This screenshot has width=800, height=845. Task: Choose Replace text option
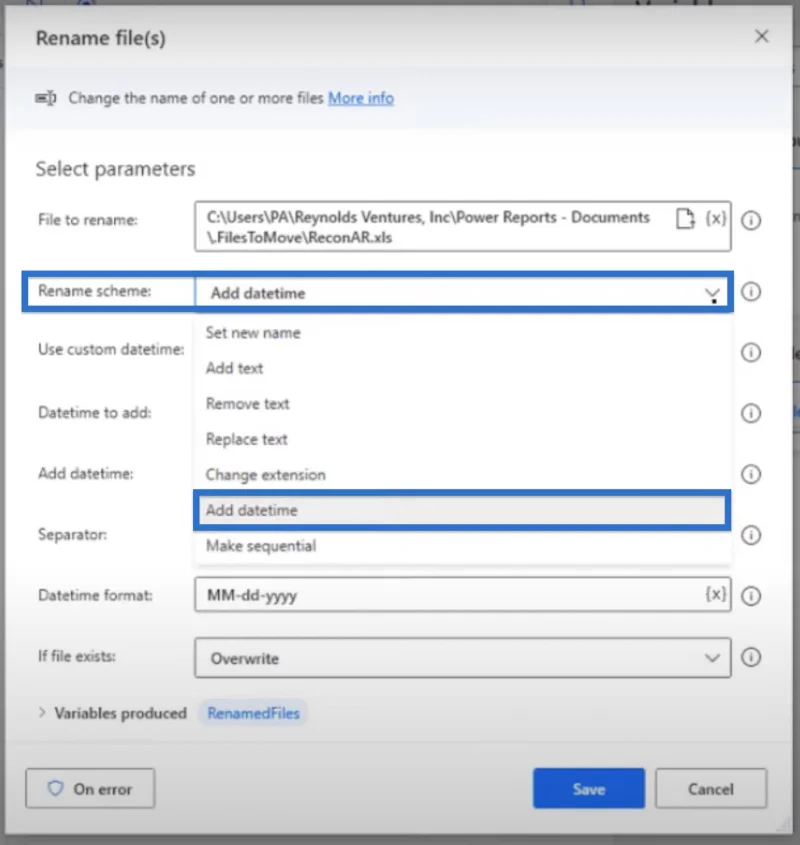(461, 439)
